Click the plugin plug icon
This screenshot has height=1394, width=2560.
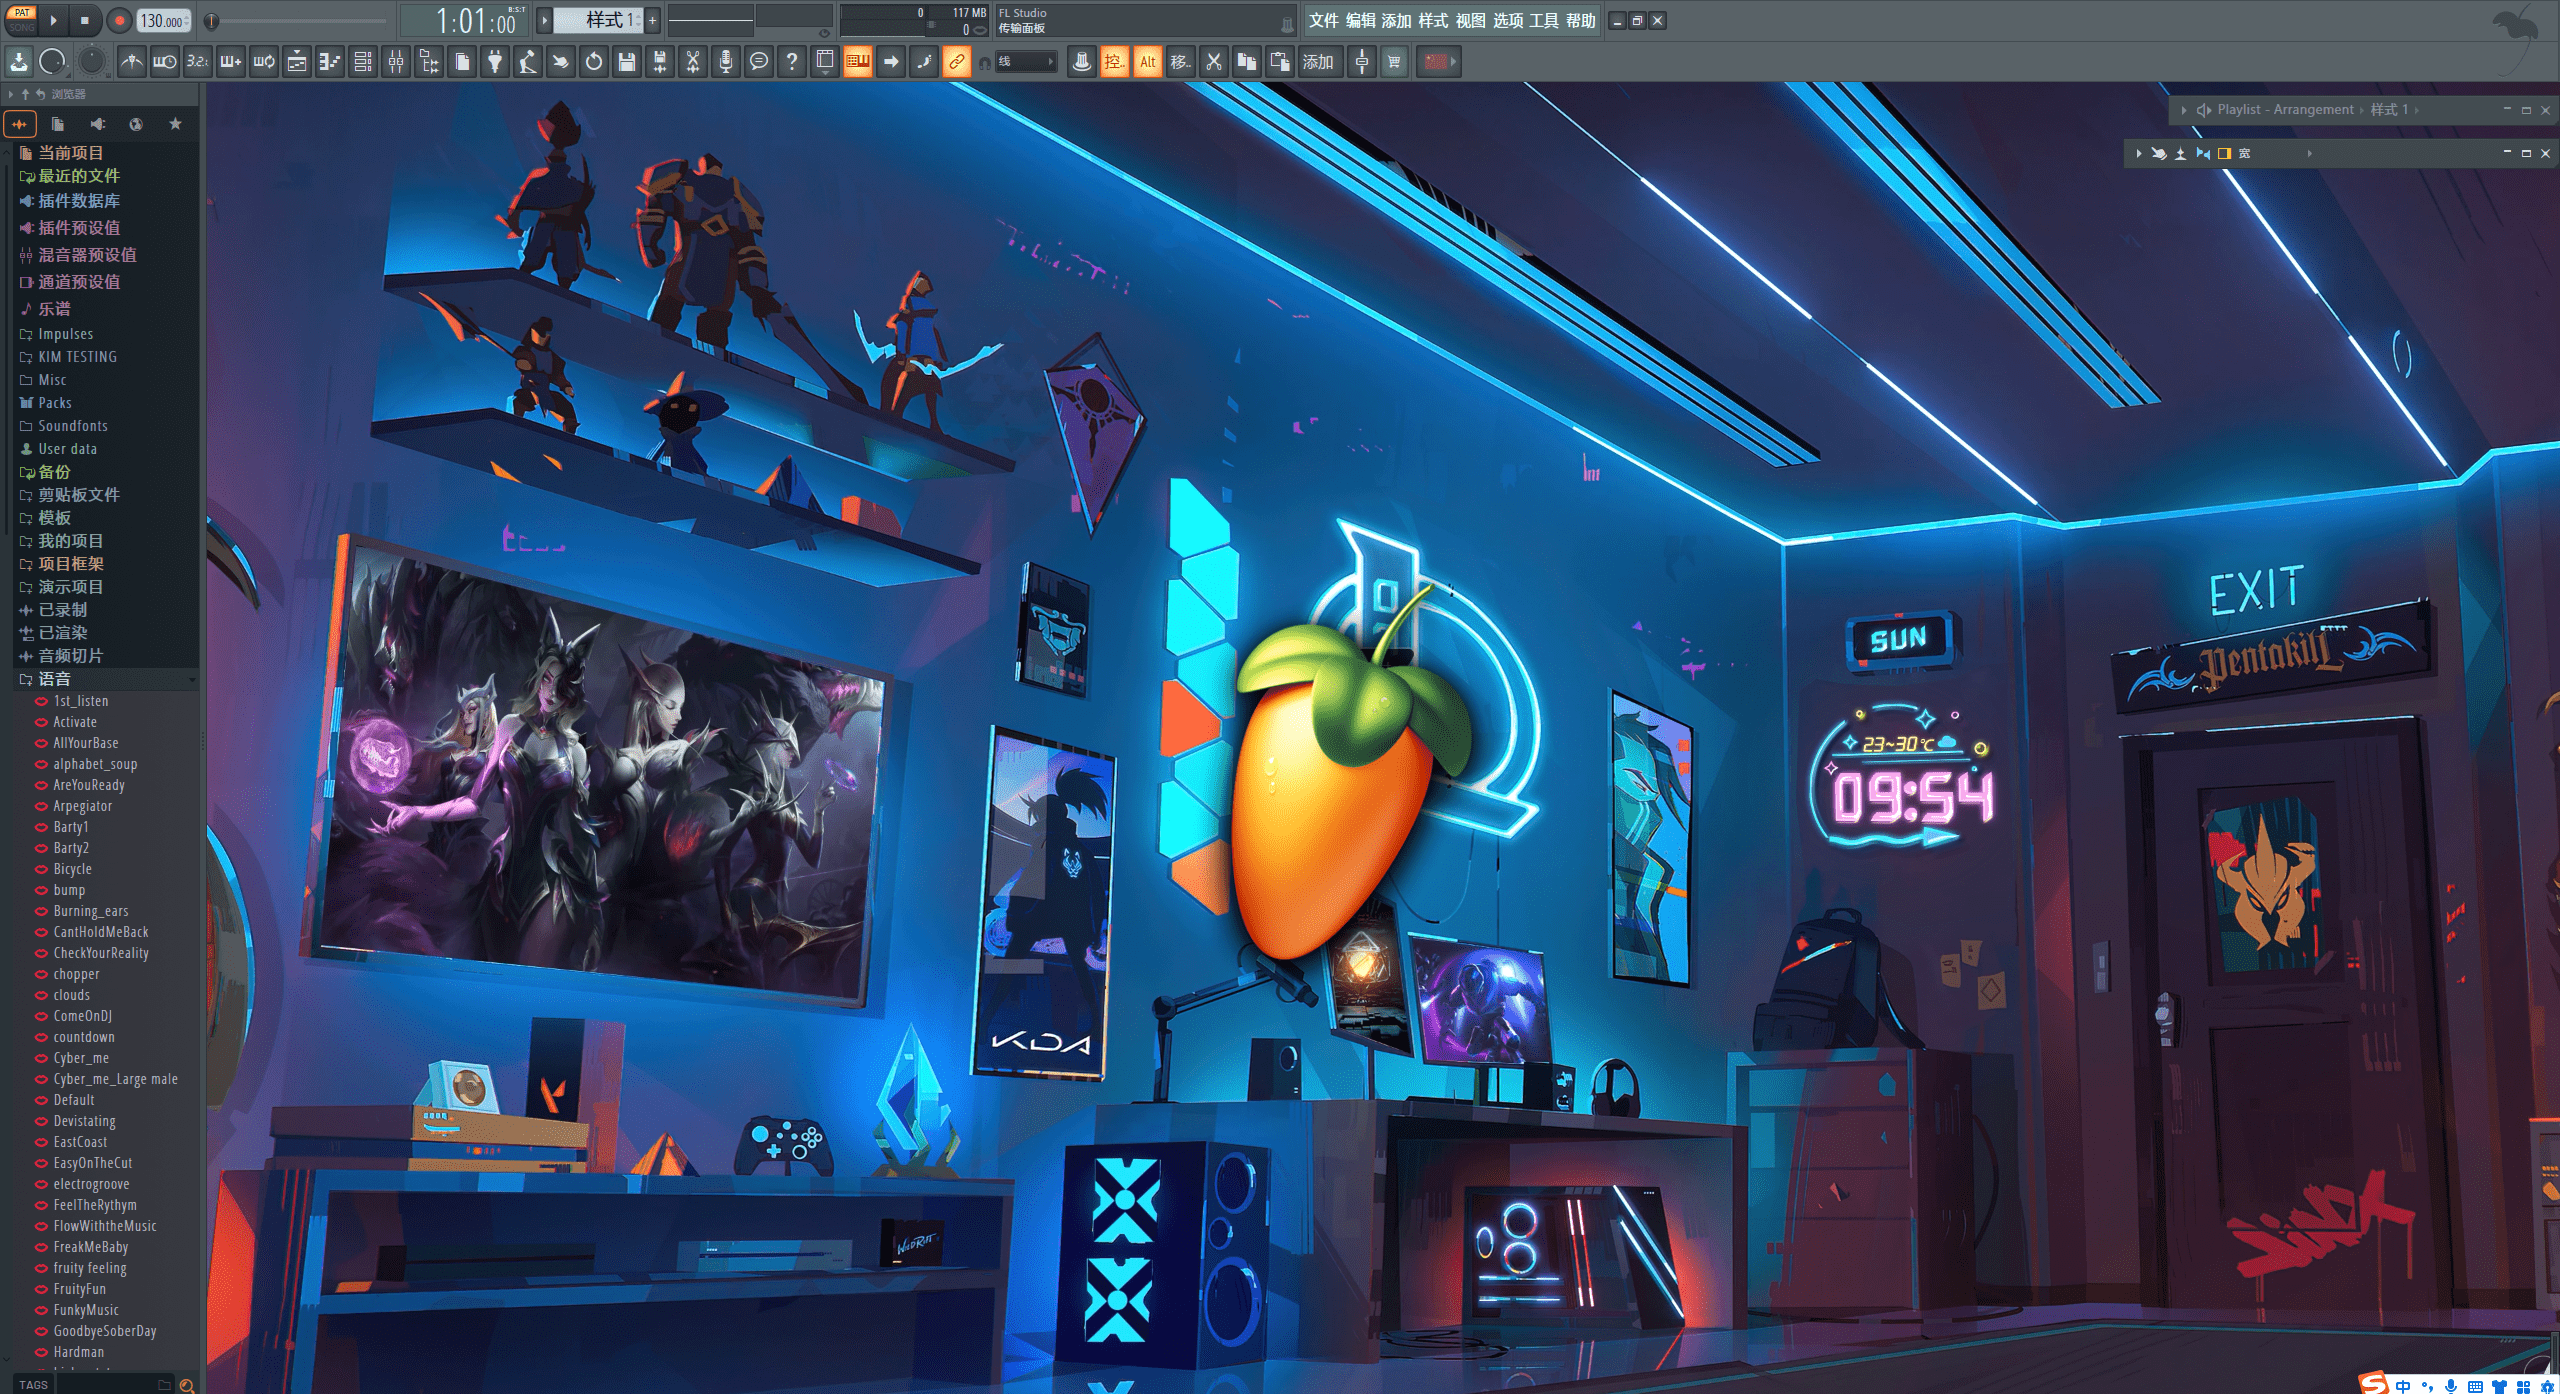pos(495,62)
